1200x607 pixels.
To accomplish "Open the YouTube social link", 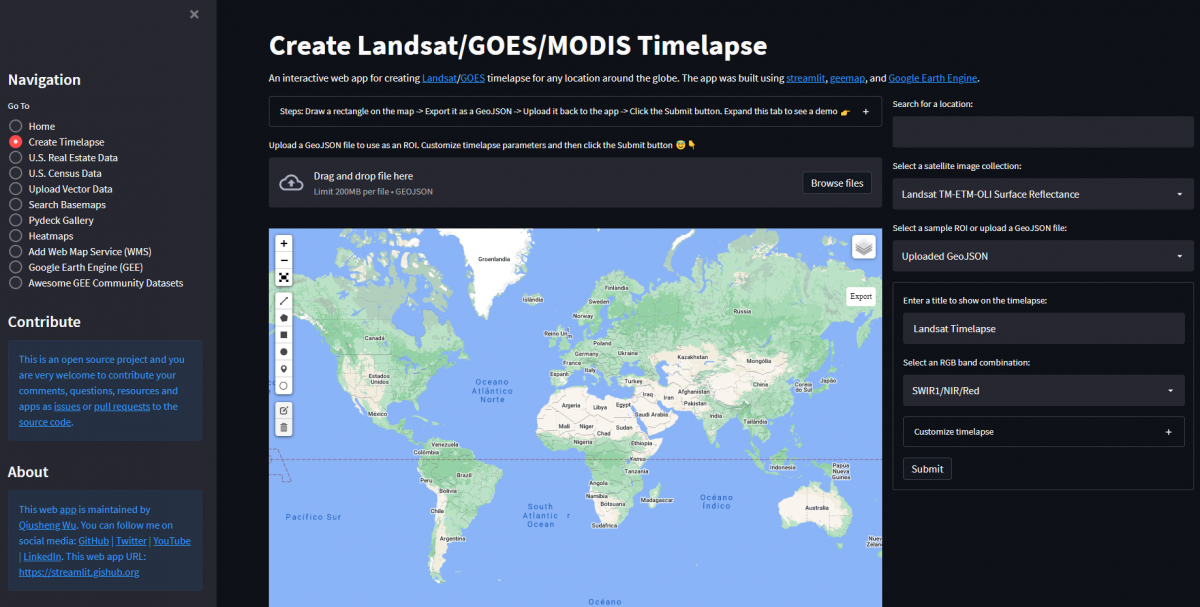I will (x=172, y=541).
